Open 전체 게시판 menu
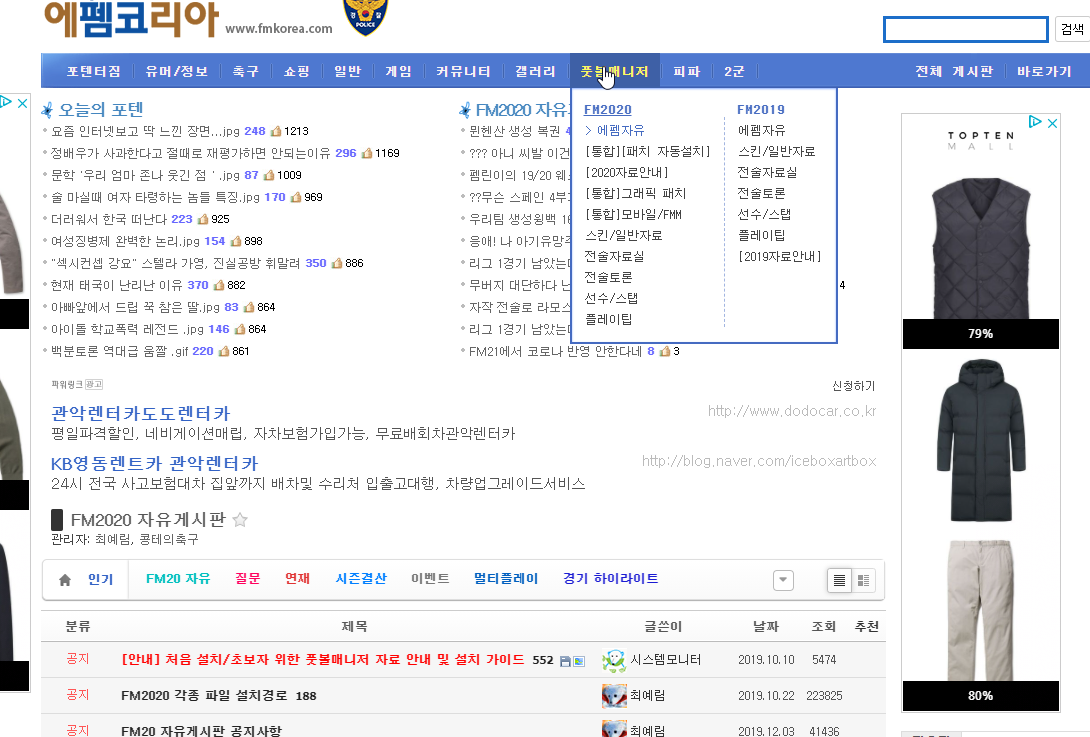The width and height of the screenshot is (1090, 737). (954, 72)
